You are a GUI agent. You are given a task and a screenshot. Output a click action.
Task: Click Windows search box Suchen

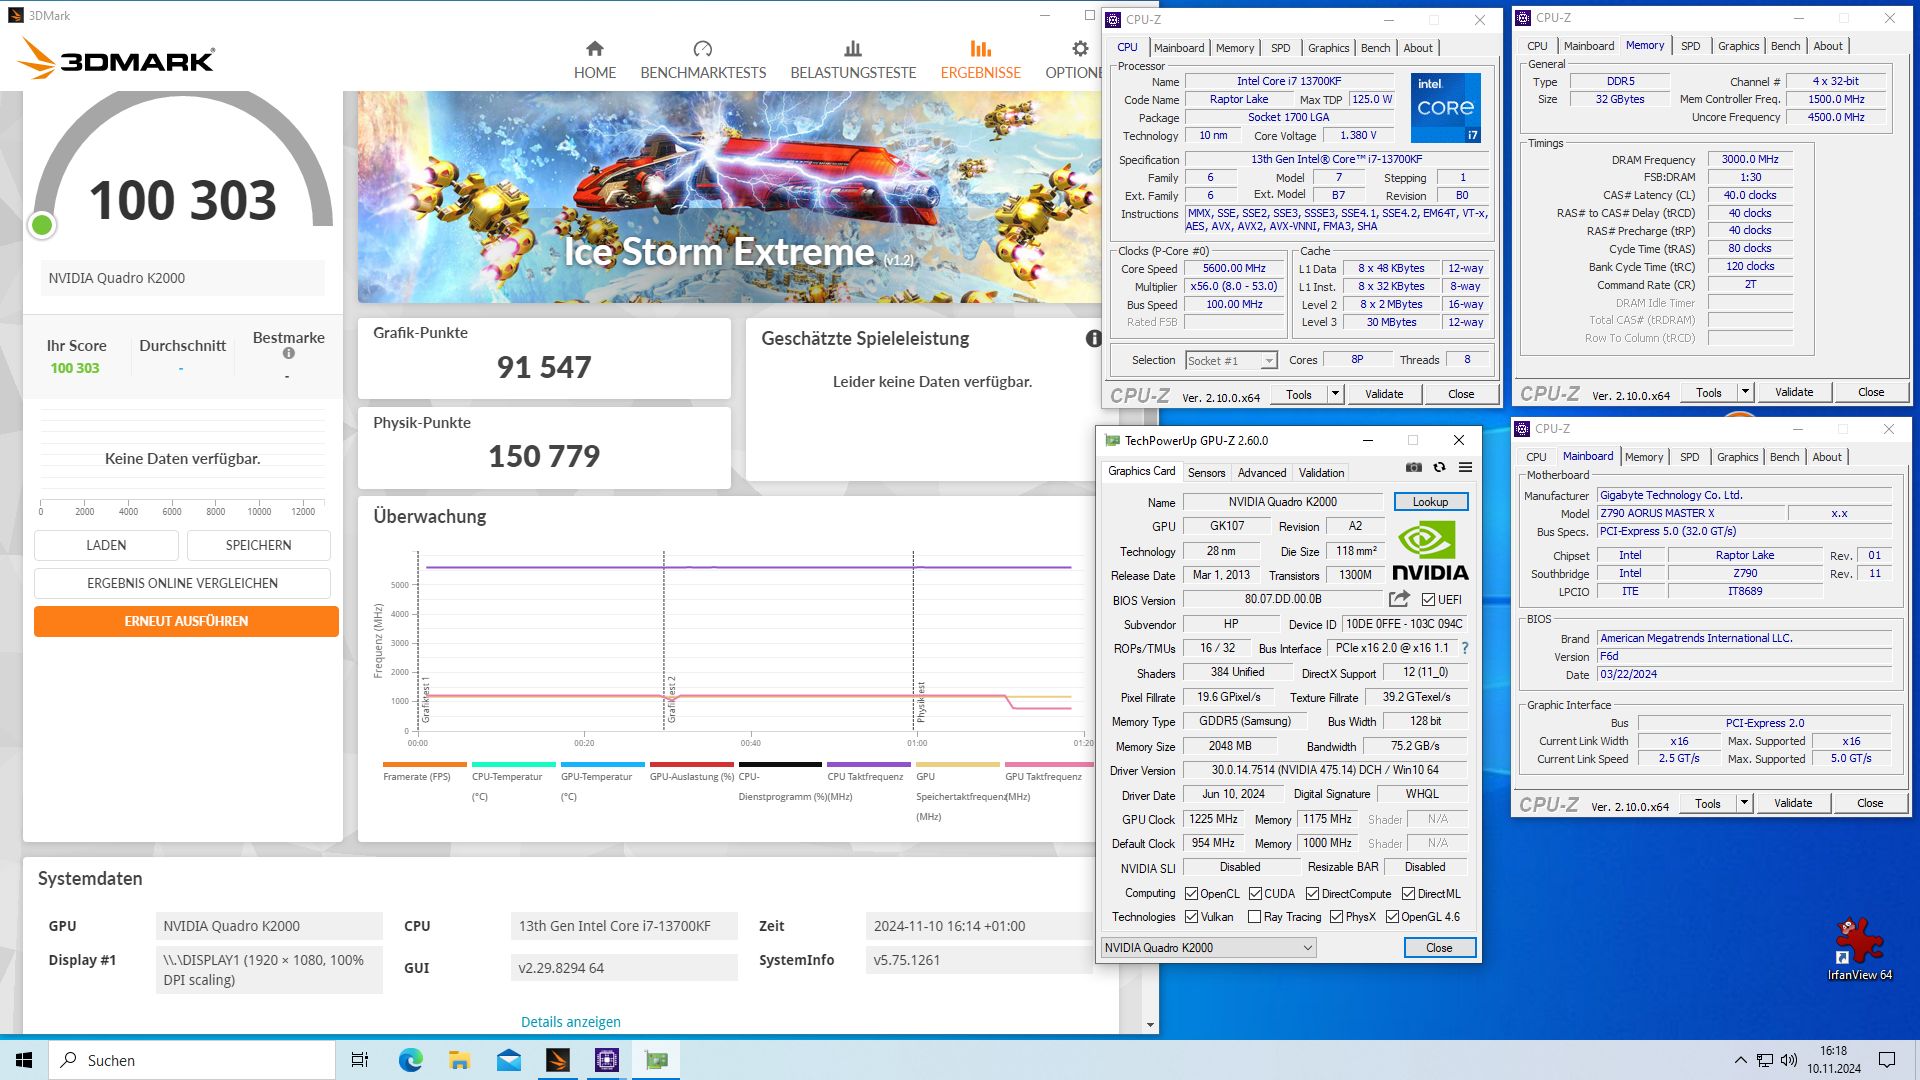pos(192,1060)
